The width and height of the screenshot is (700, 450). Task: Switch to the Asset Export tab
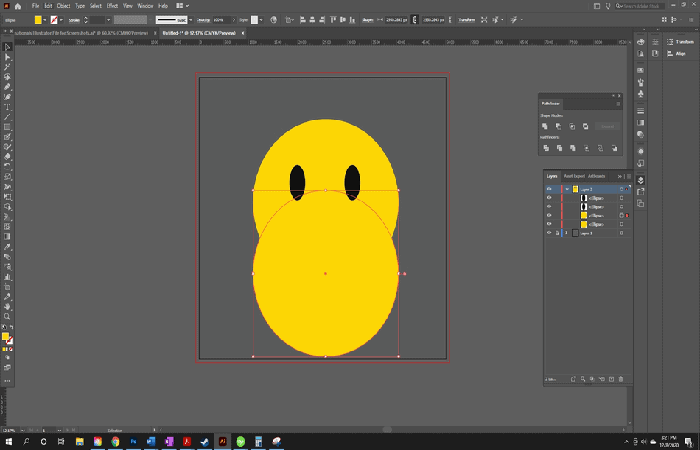[x=574, y=176]
